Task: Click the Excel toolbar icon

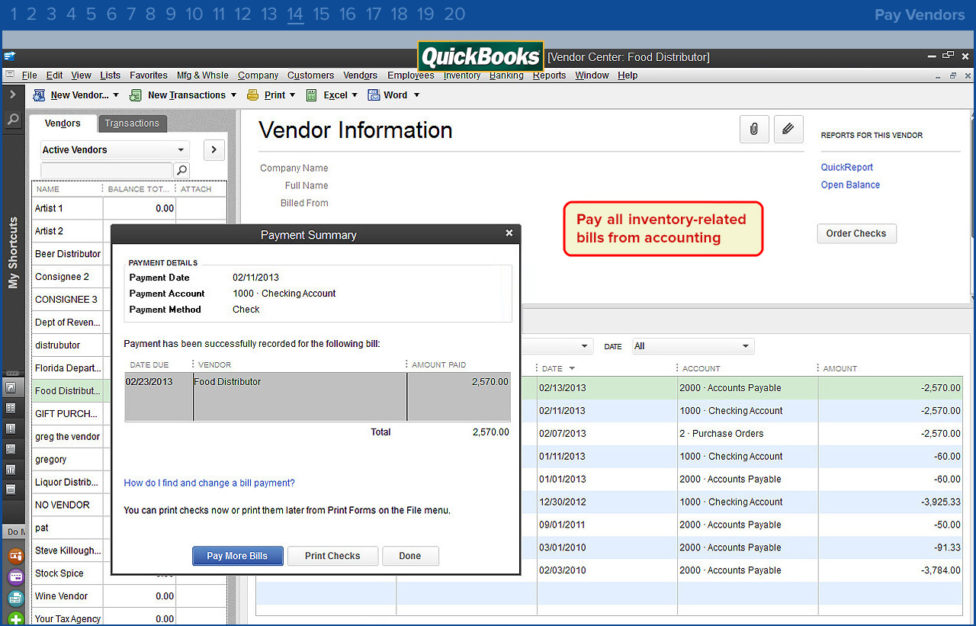Action: 311,95
